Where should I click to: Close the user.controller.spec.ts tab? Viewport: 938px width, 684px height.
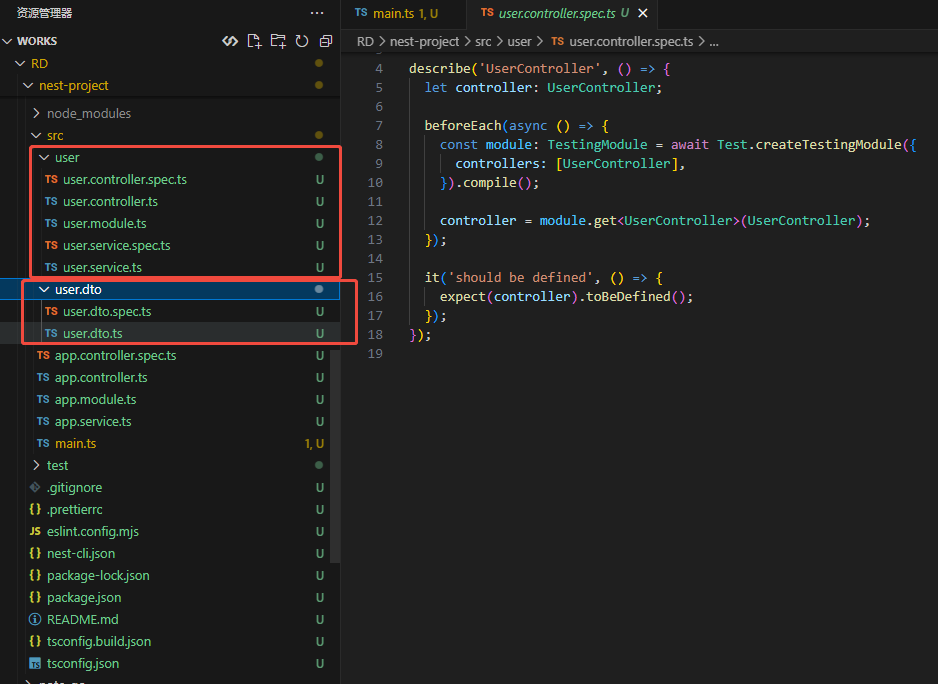click(643, 13)
